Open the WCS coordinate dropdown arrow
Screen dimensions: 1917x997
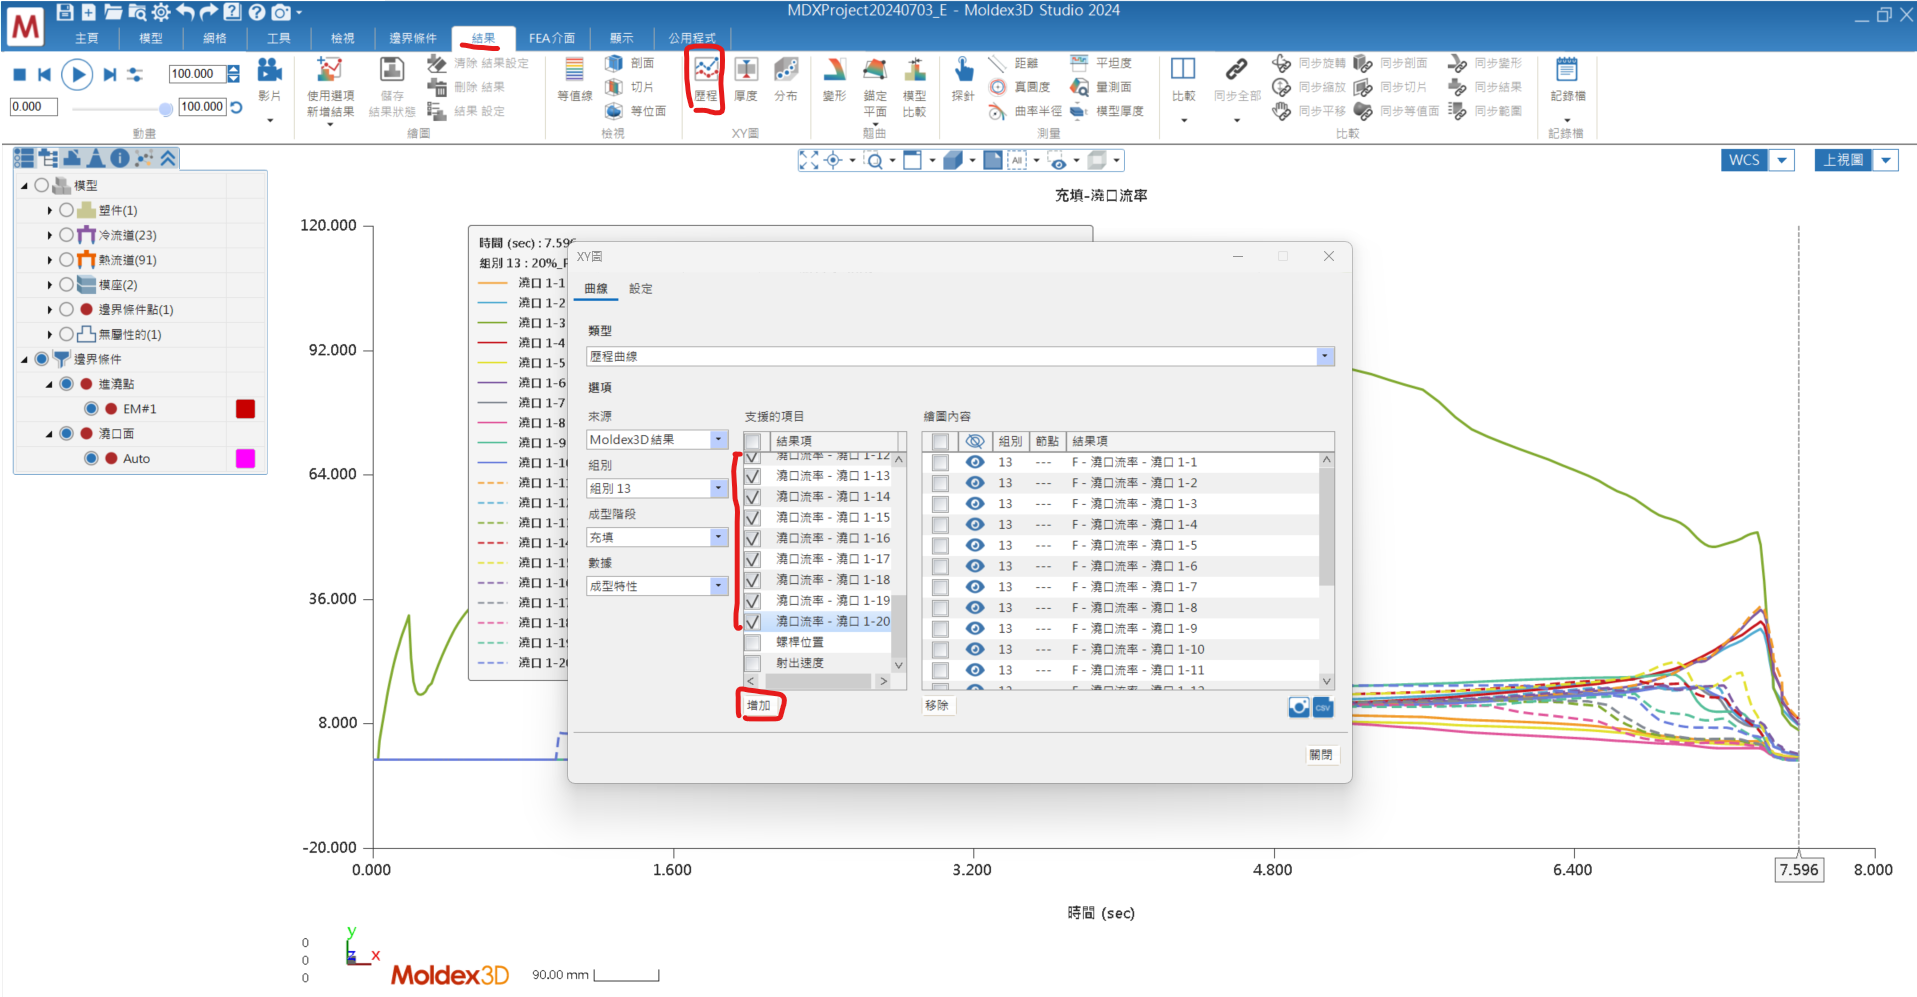pos(1782,160)
